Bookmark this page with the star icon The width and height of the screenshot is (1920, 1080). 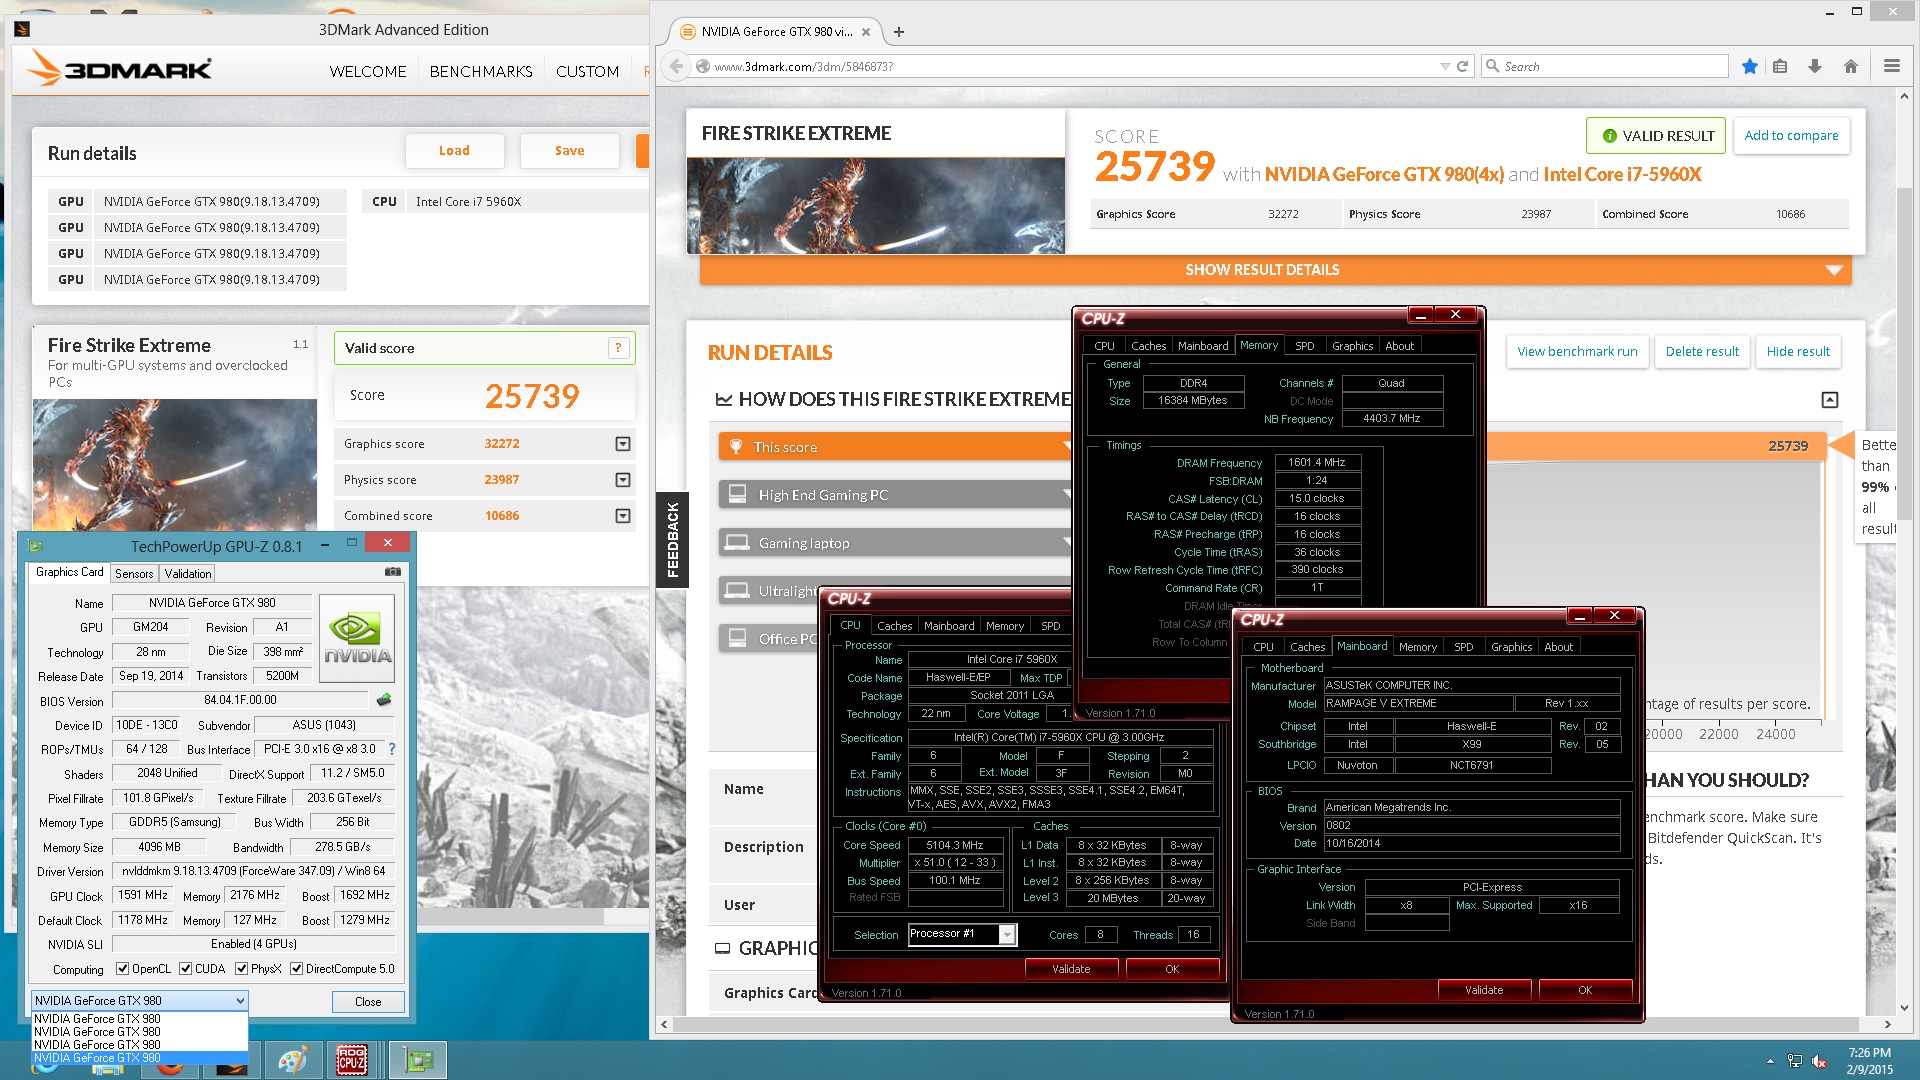pyautogui.click(x=1749, y=66)
